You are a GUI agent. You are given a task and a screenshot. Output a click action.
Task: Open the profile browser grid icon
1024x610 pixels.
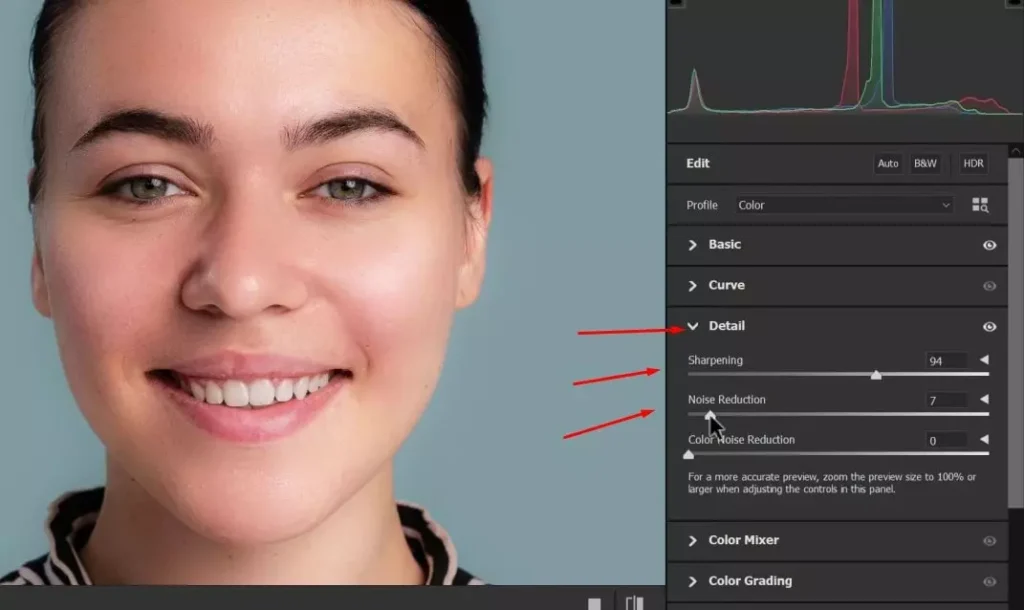pyautogui.click(x=981, y=205)
